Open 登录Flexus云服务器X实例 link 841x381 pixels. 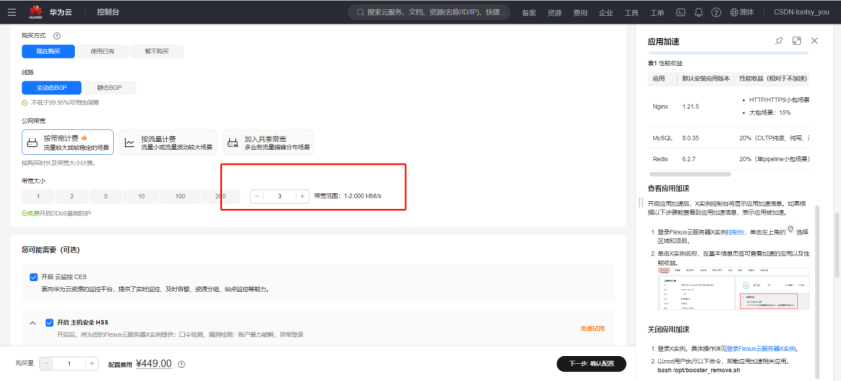pyautogui.click(x=762, y=348)
